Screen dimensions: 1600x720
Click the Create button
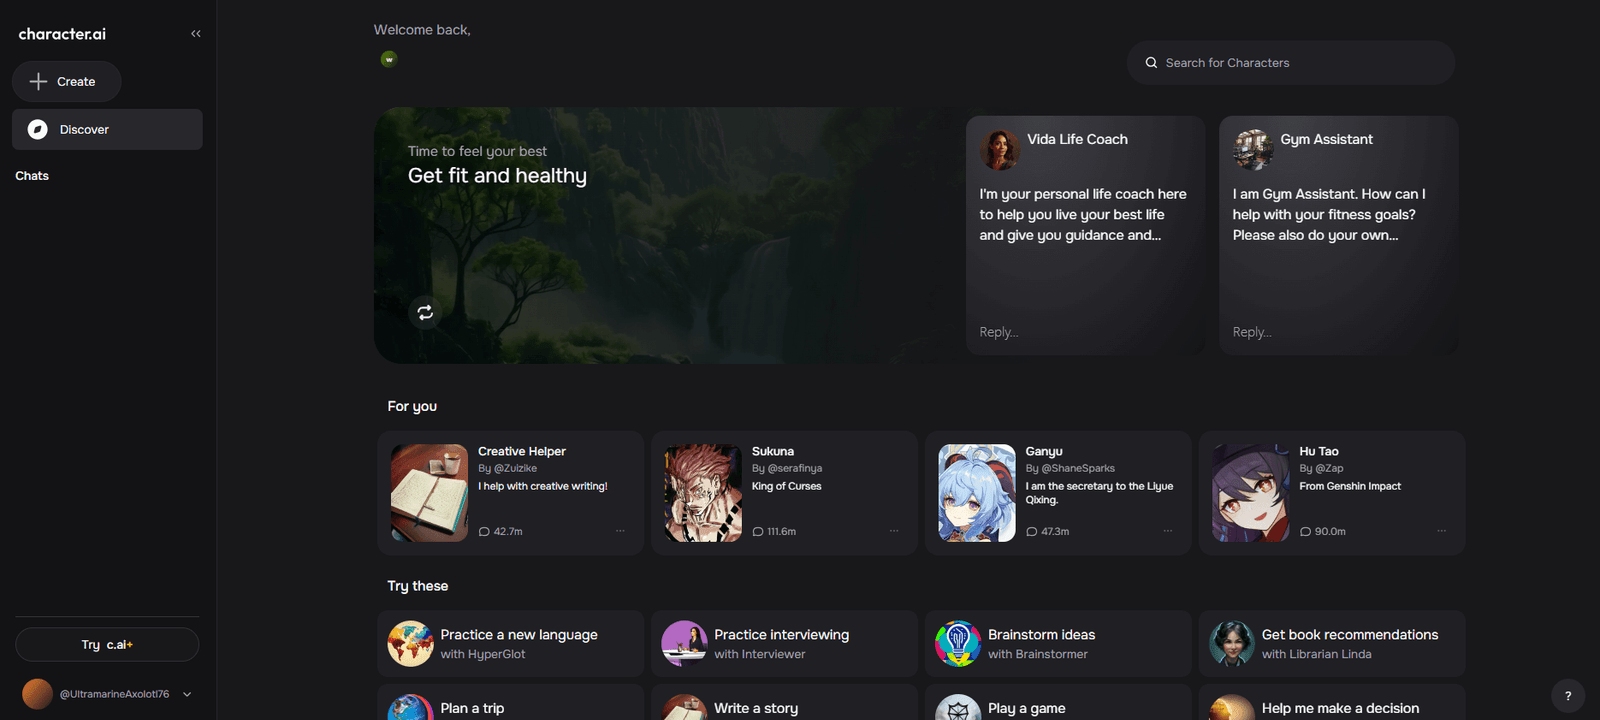click(x=66, y=82)
